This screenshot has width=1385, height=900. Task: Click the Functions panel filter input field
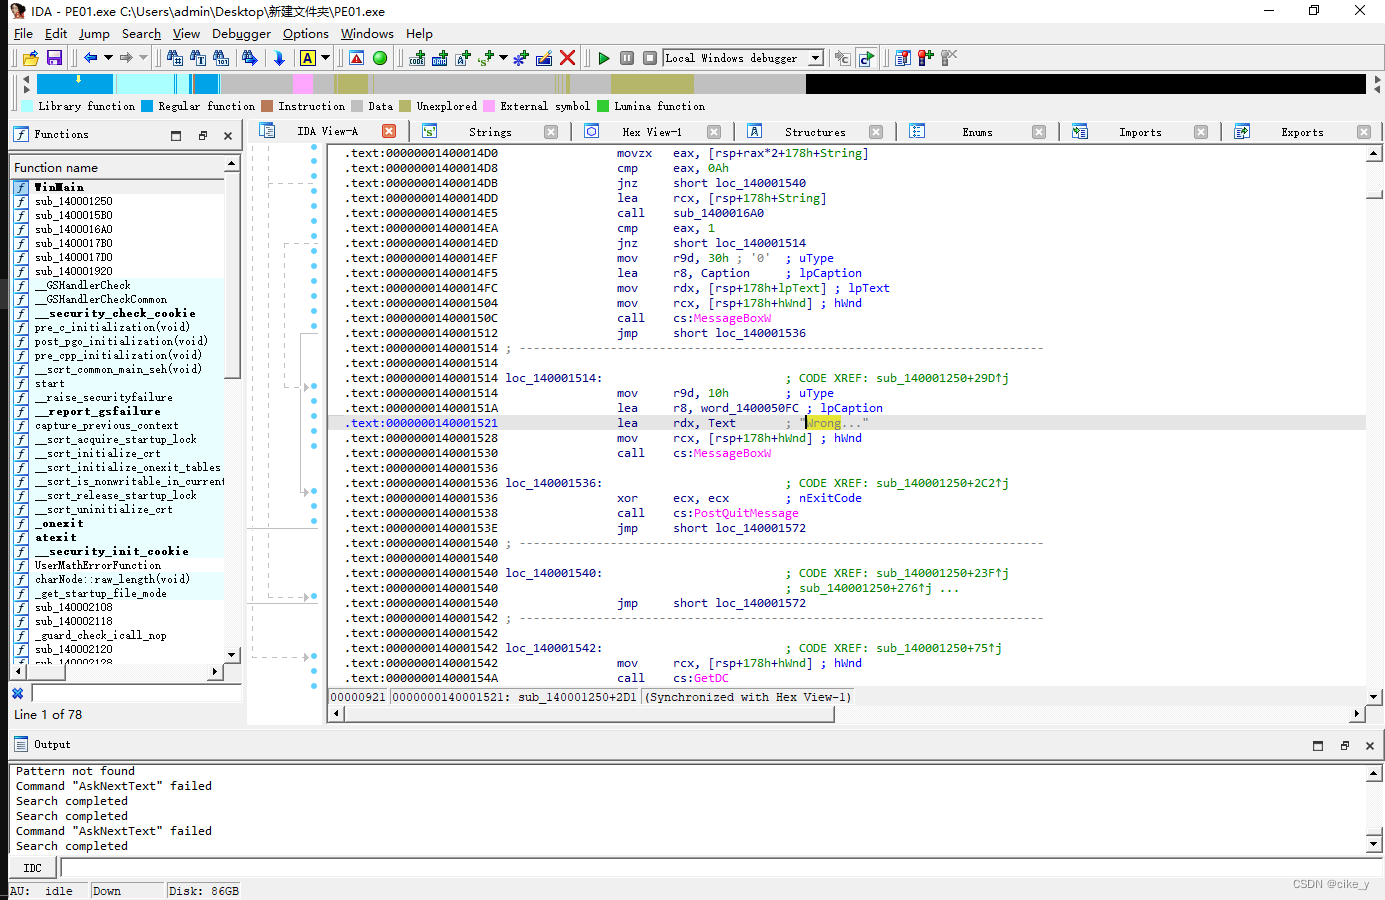coord(136,693)
